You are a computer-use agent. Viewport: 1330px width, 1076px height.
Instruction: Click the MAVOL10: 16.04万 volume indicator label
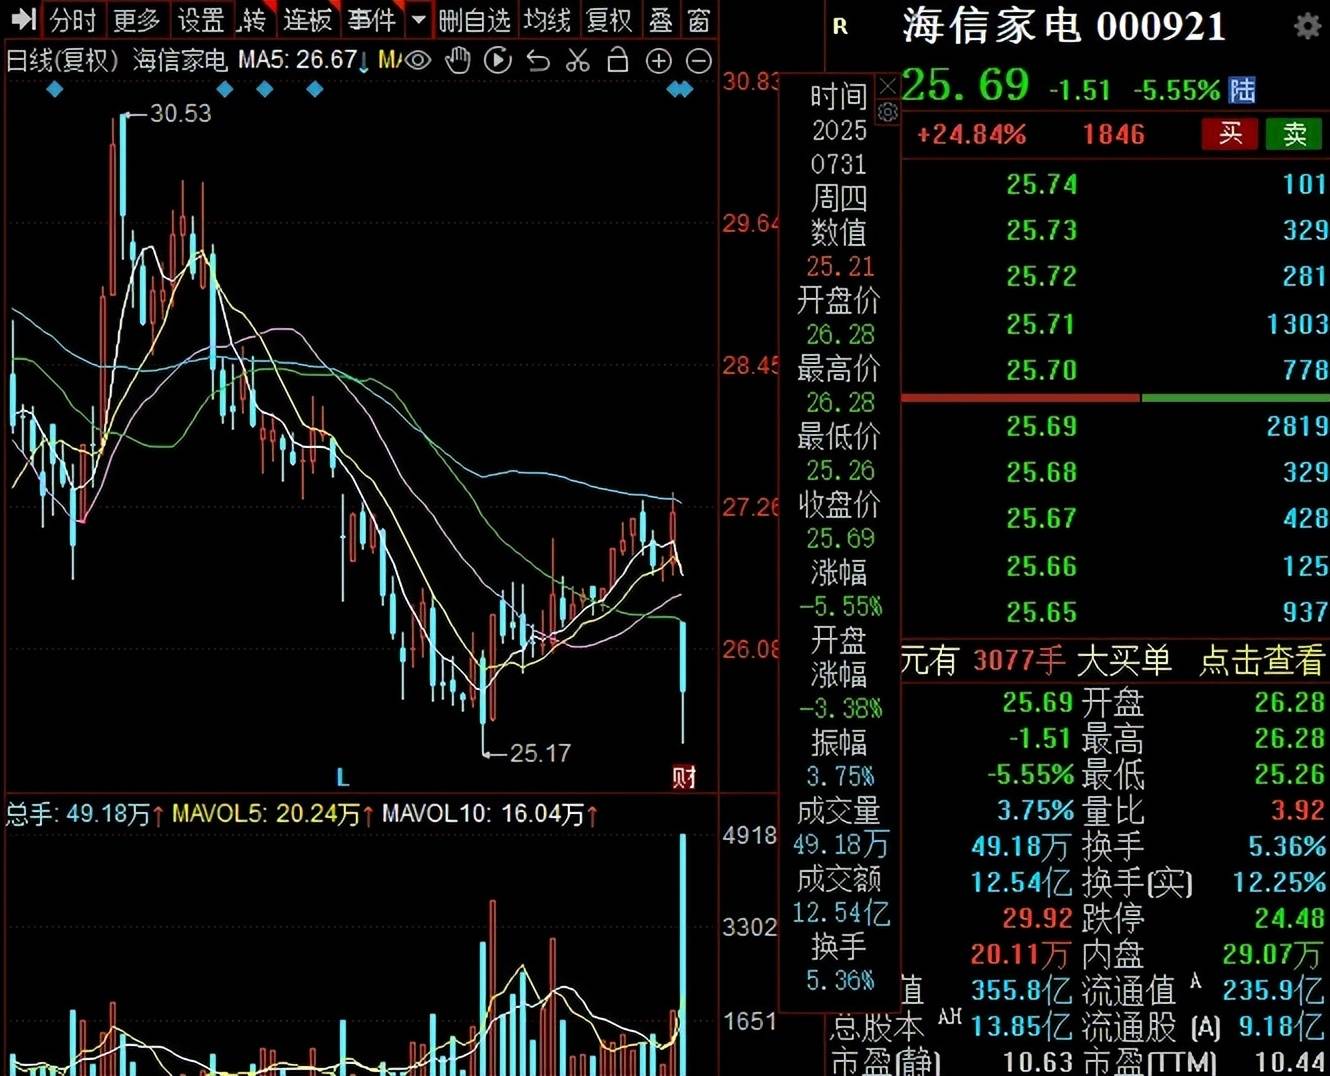[484, 814]
